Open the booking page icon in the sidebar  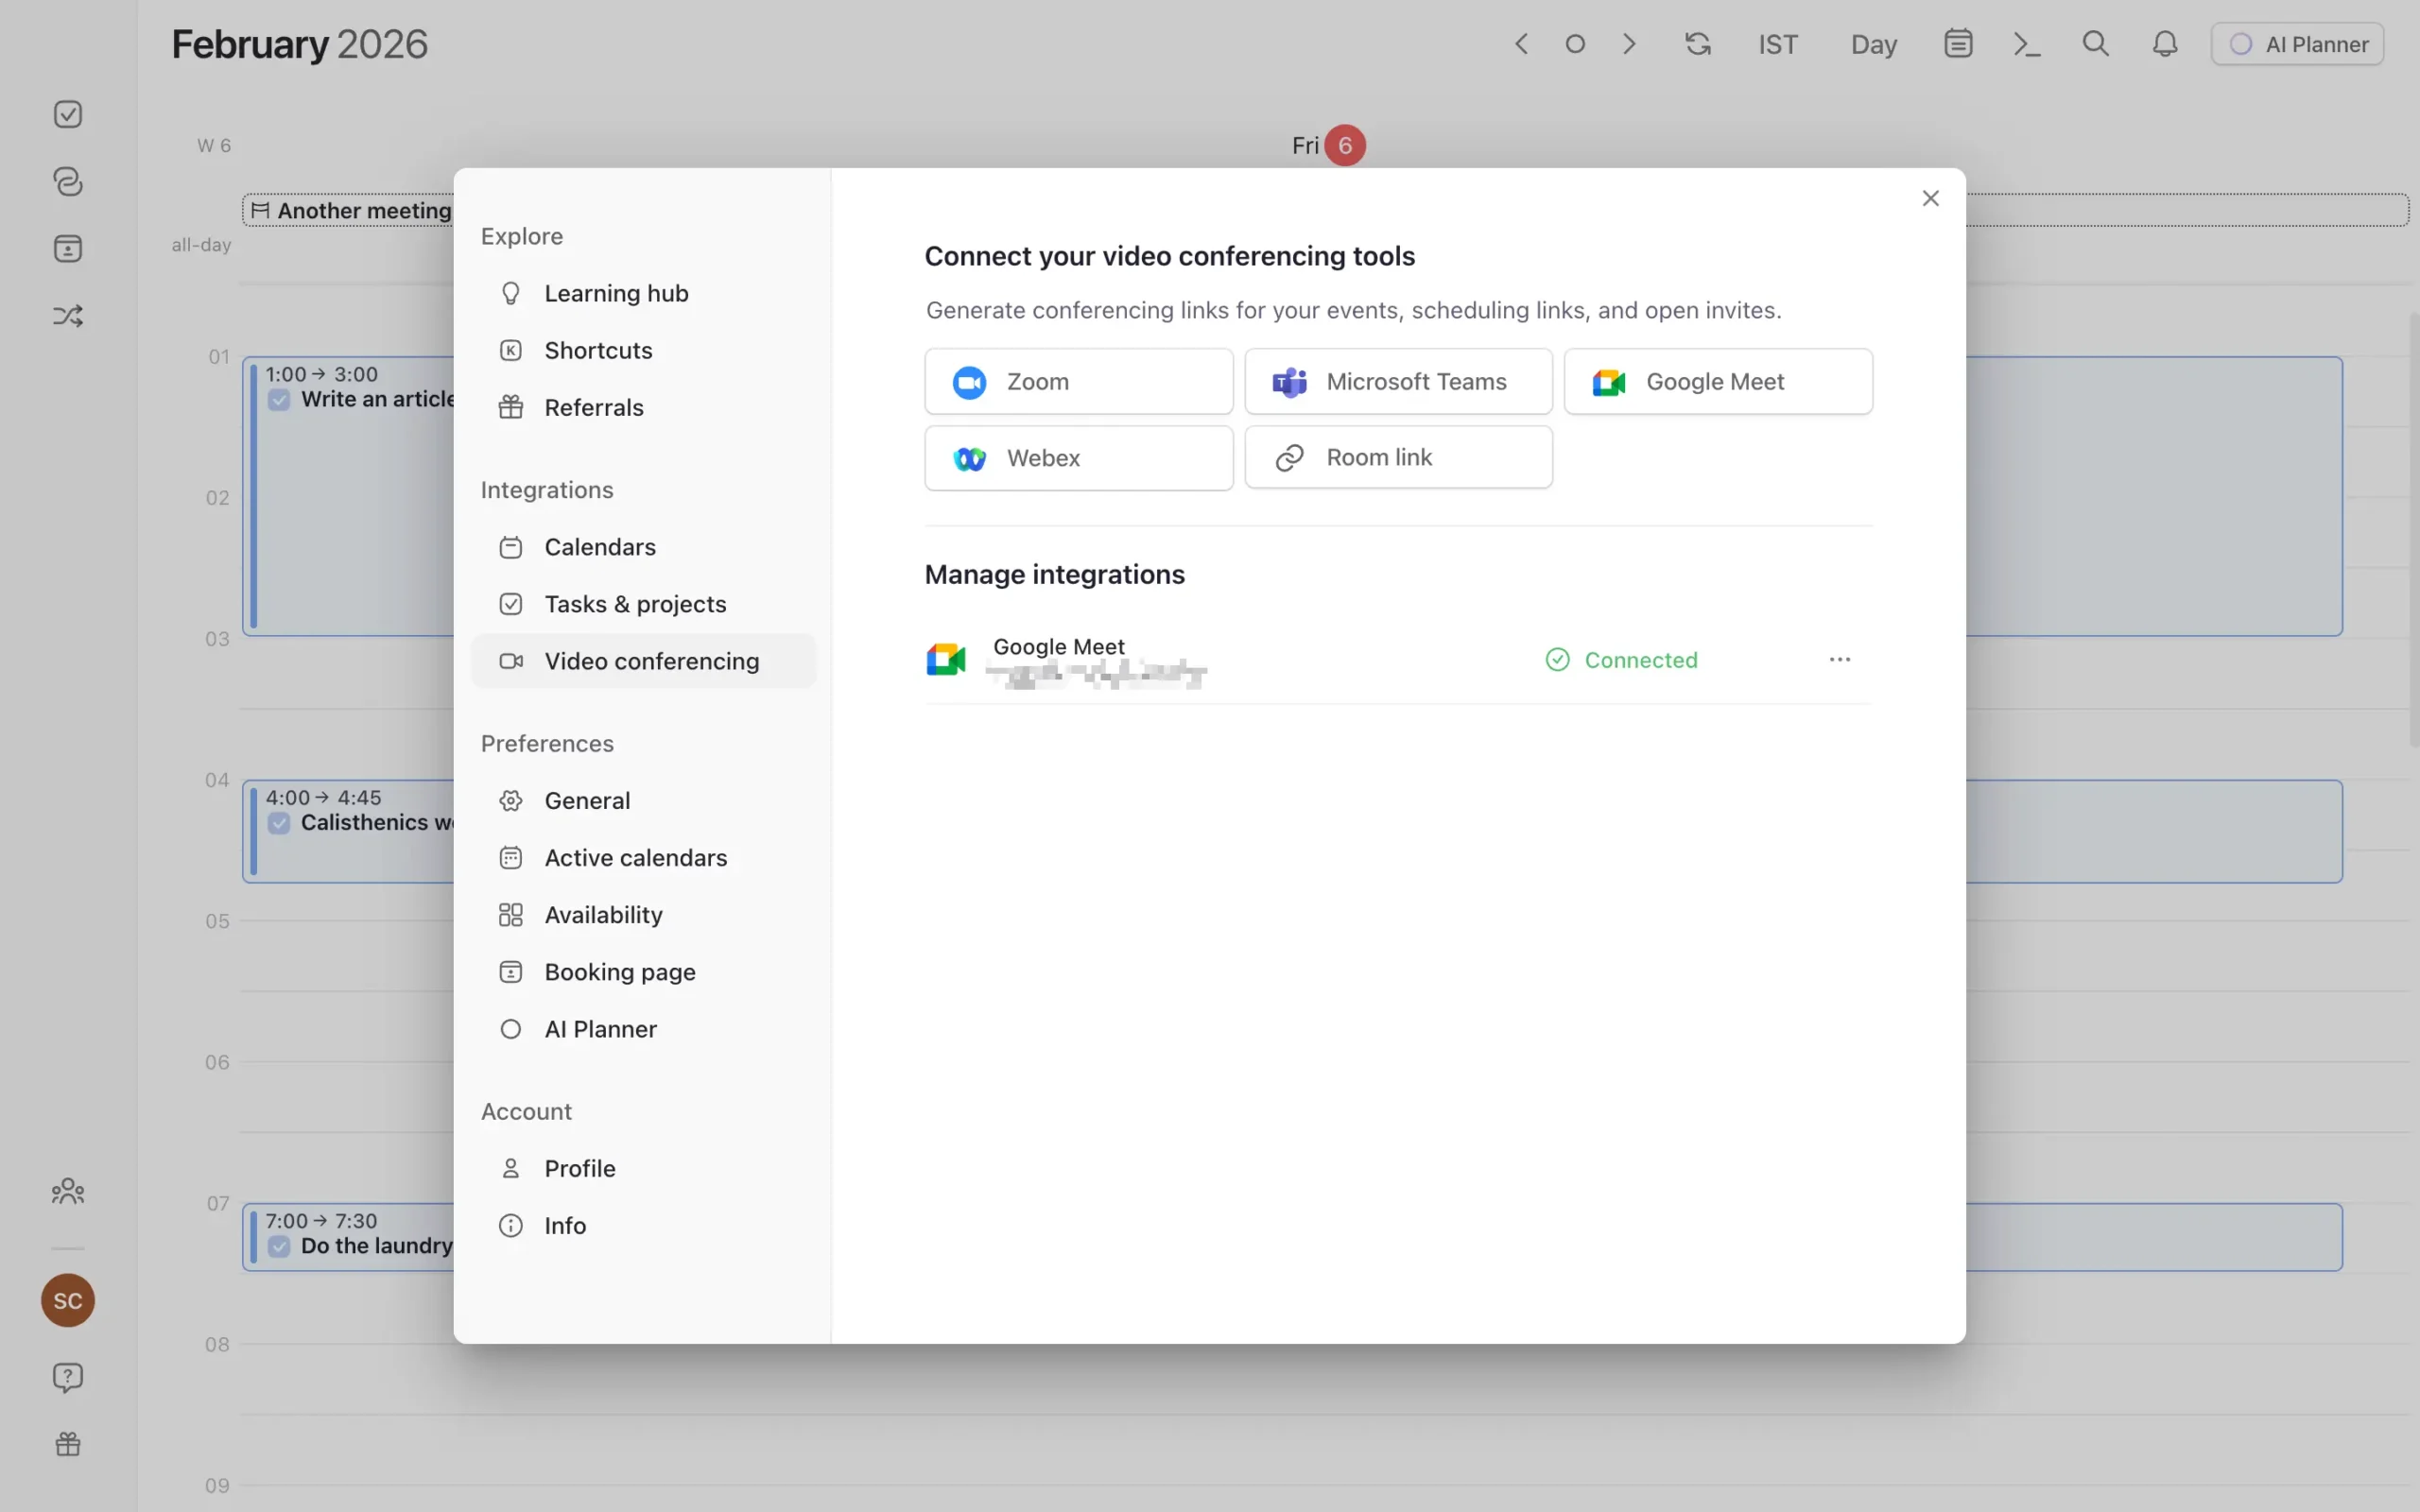point(67,248)
